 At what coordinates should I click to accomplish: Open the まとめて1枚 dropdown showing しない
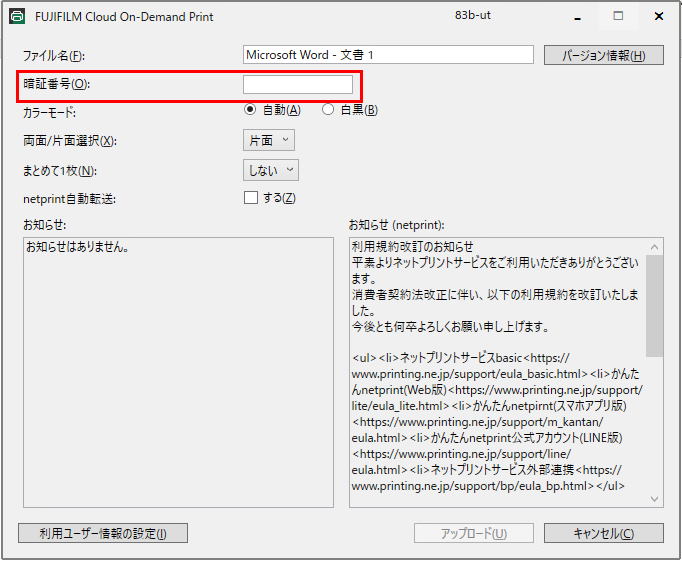click(x=271, y=170)
